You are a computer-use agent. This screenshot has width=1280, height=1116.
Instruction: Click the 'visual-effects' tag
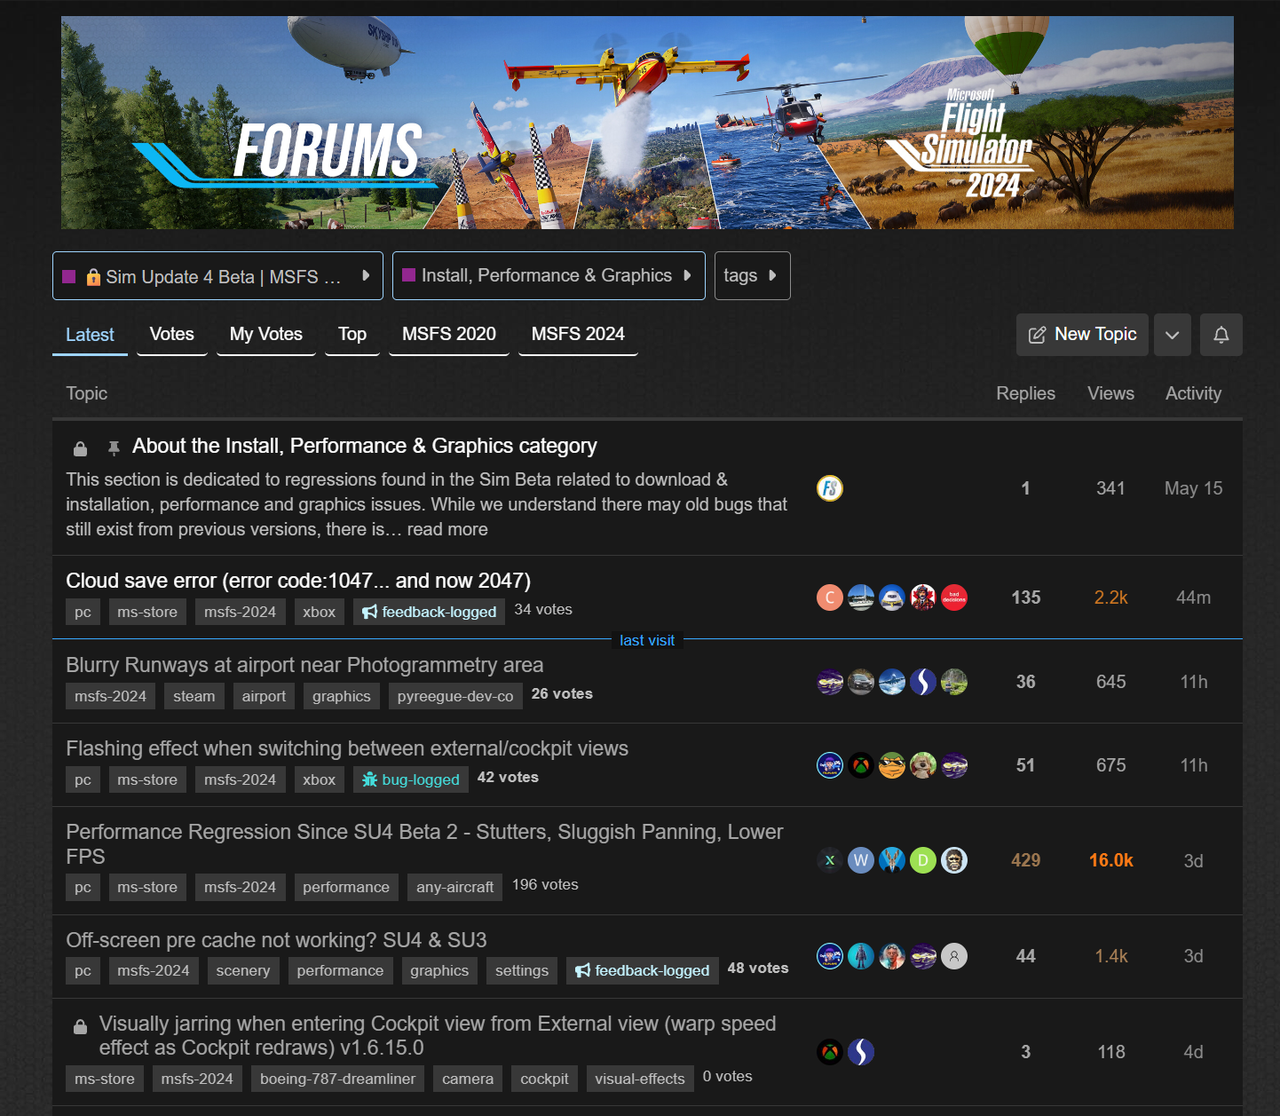click(640, 1078)
